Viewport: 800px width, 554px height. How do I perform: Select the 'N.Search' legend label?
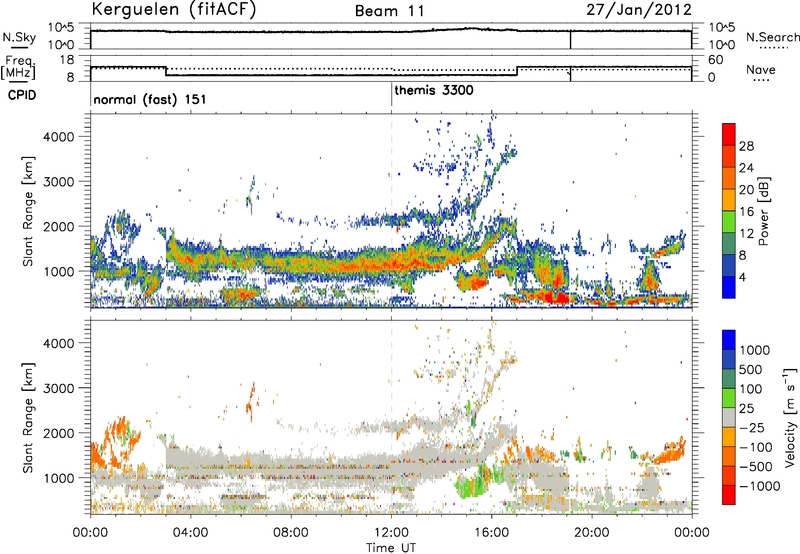coord(772,37)
